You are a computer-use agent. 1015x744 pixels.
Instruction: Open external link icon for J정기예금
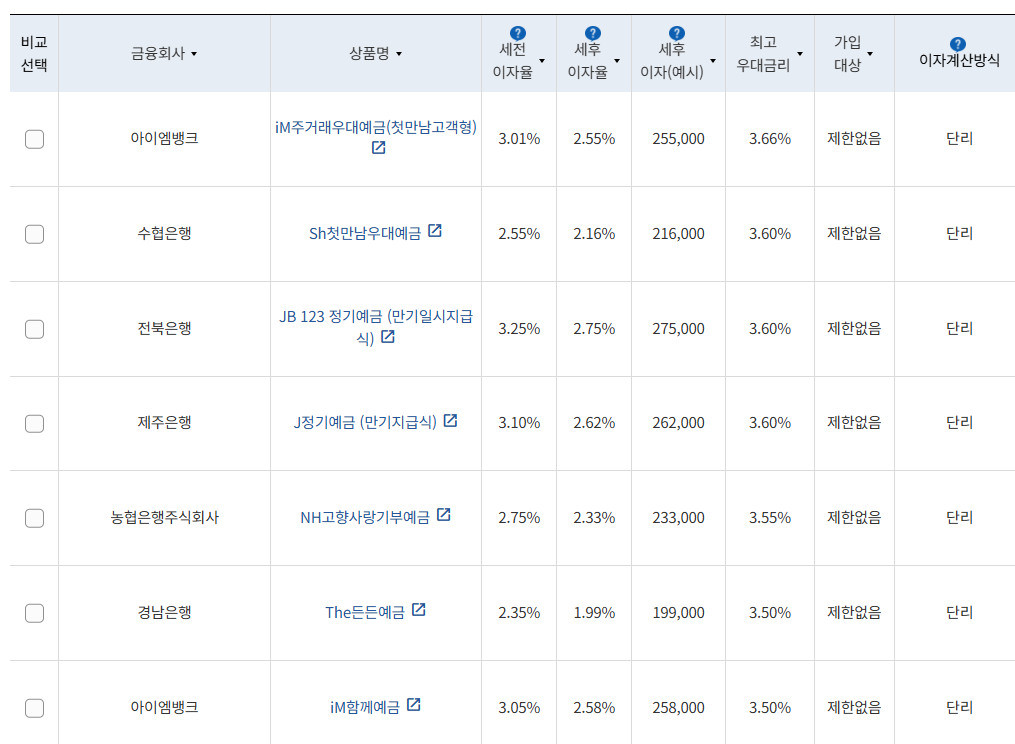click(x=450, y=421)
